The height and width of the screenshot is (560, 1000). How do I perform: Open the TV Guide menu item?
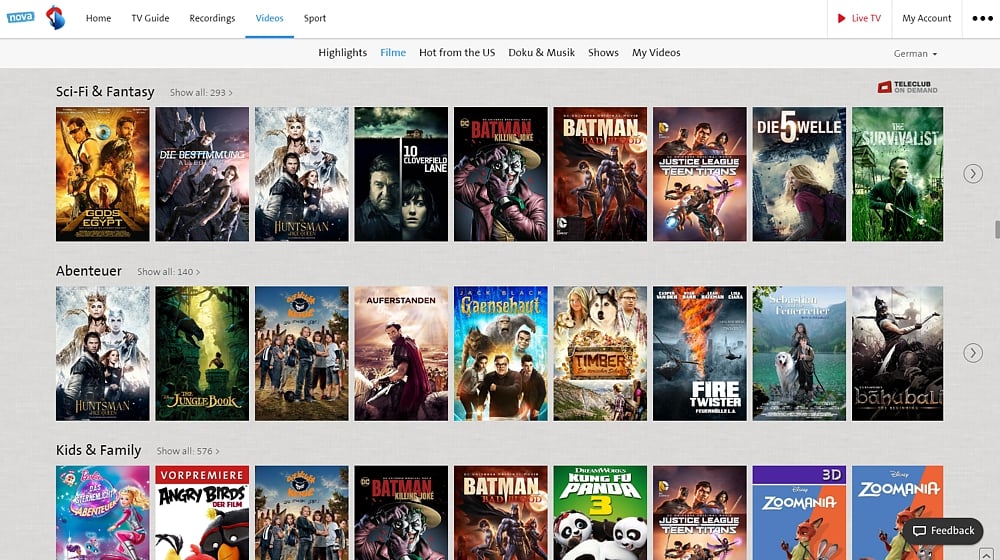click(151, 18)
